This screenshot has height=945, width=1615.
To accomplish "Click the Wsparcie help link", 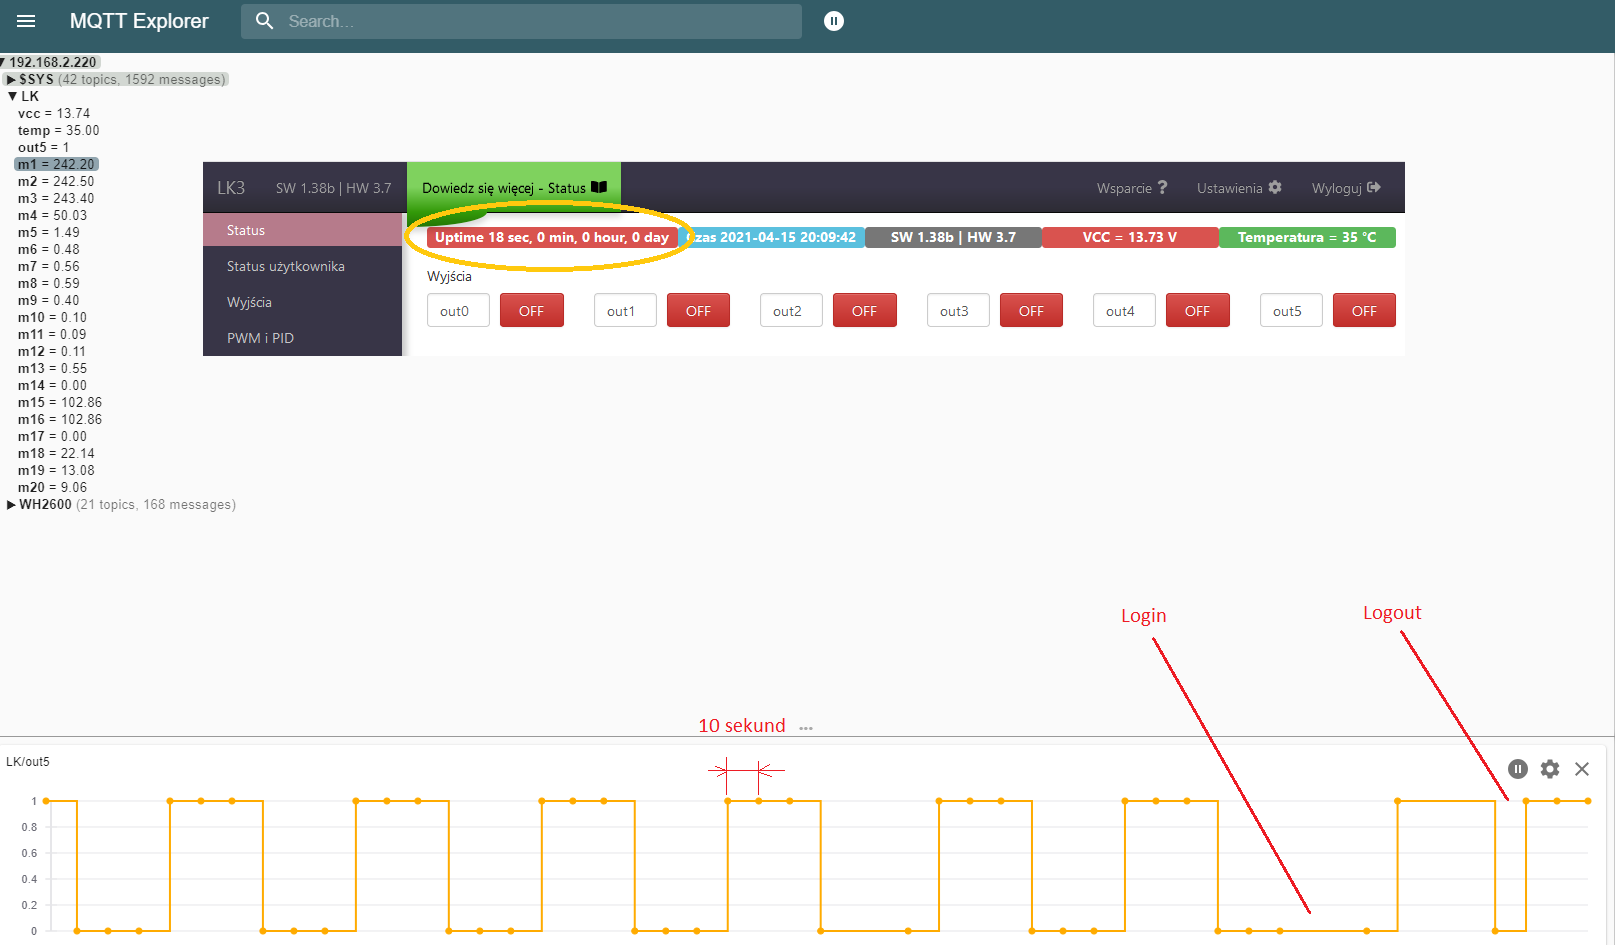I will (x=1131, y=188).
